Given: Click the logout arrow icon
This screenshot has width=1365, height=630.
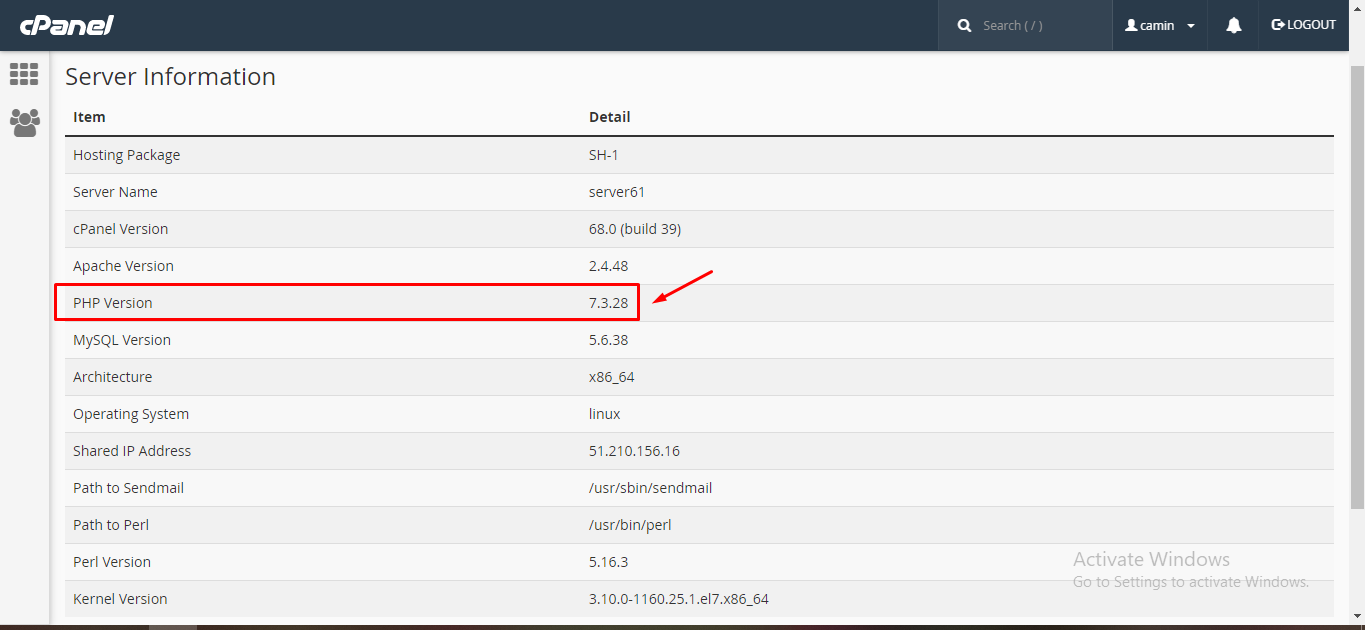Looking at the screenshot, I should coord(1278,25).
